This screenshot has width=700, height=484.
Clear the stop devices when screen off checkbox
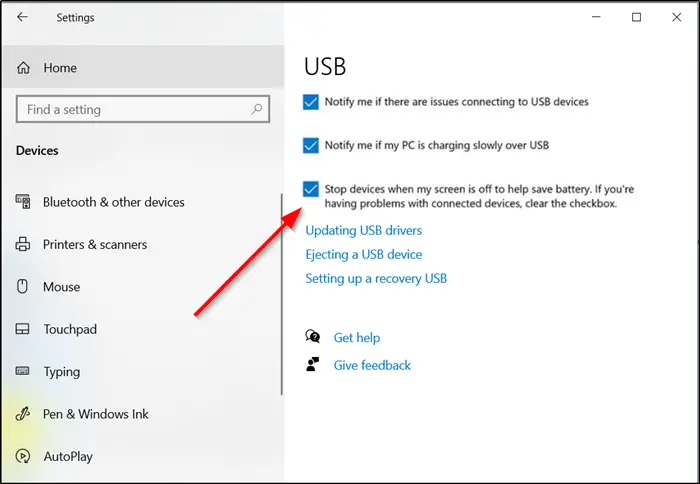[x=311, y=189]
